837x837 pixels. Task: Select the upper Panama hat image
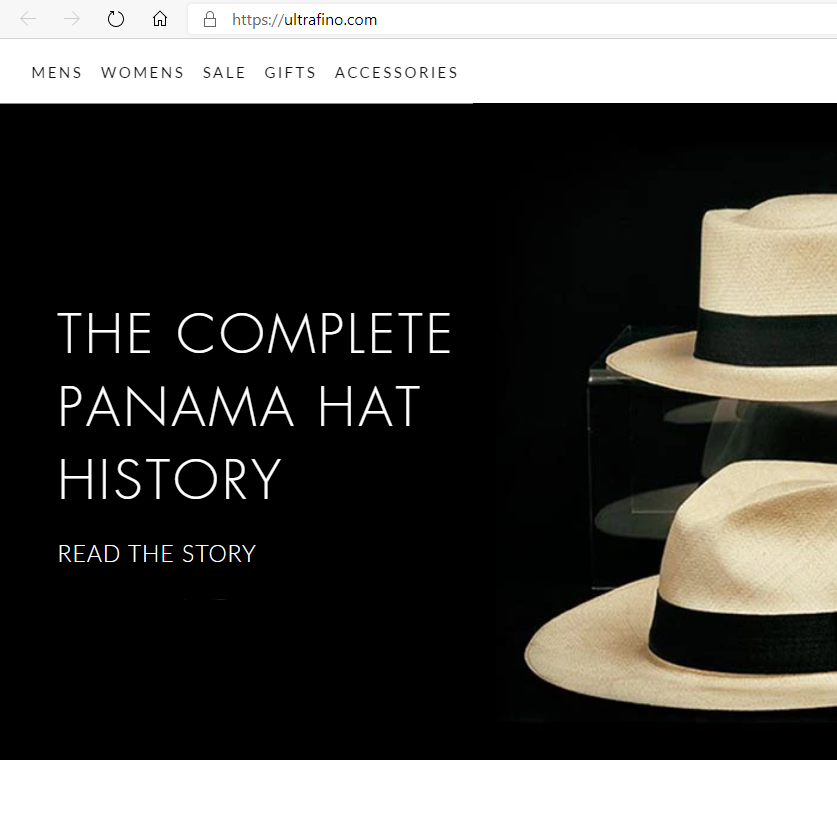(723, 297)
